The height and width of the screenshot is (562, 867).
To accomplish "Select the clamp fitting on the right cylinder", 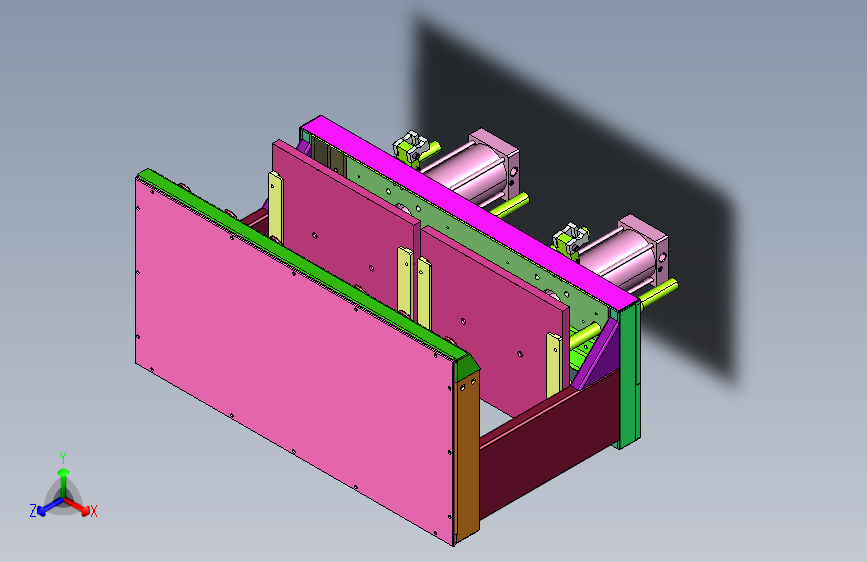I will (571, 240).
